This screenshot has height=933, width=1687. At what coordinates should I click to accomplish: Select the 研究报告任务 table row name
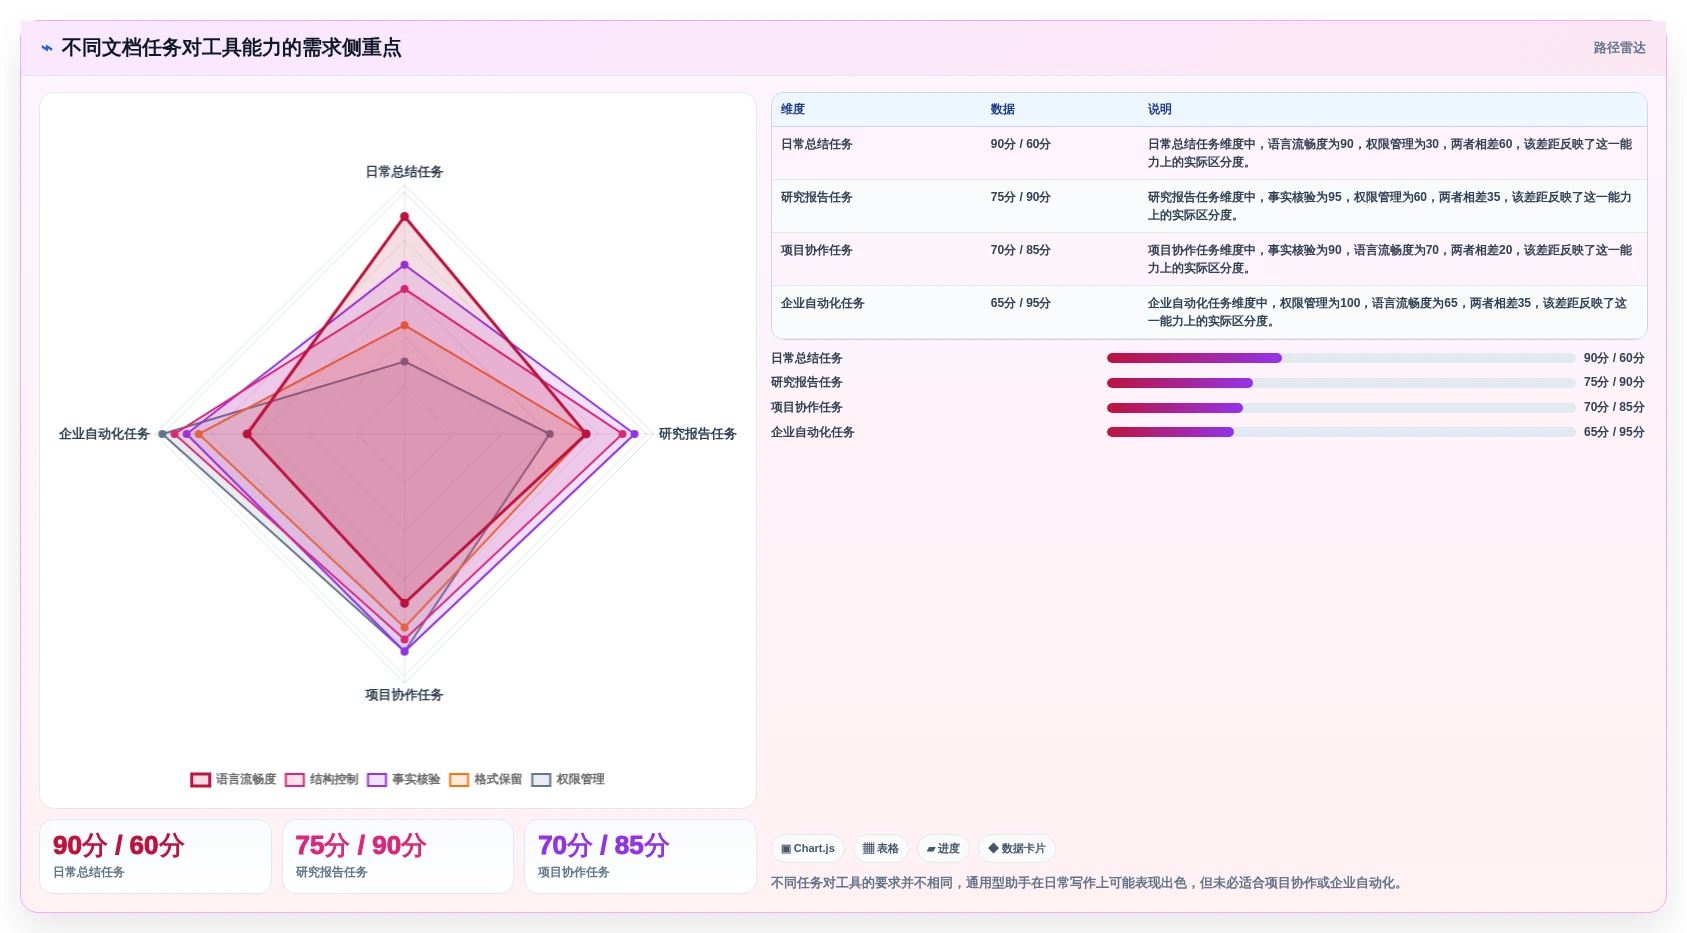817,197
